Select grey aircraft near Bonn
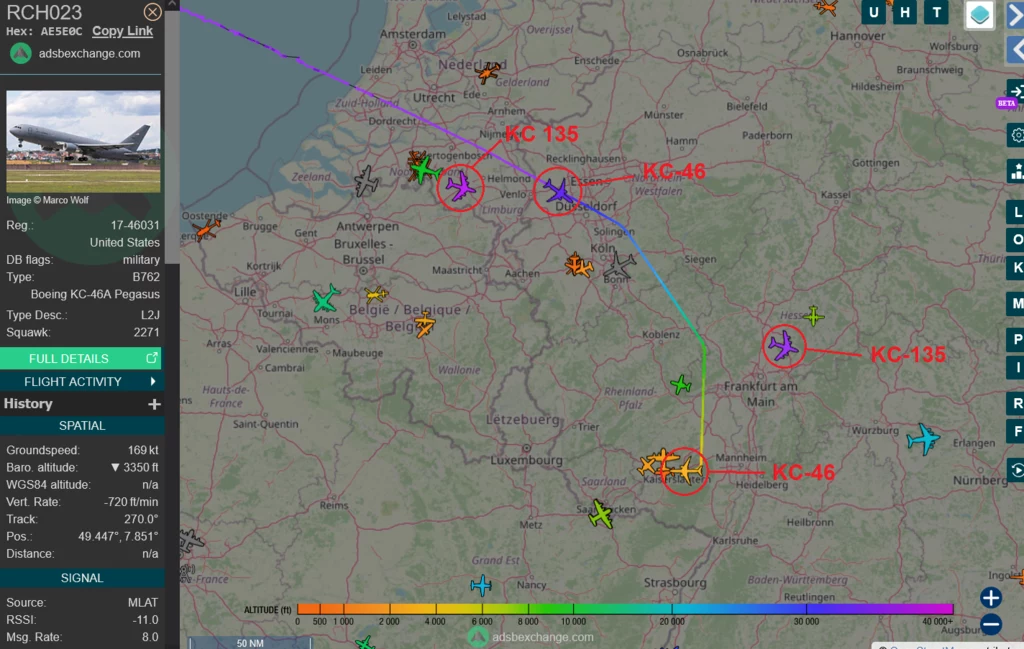Image resolution: width=1024 pixels, height=649 pixels. coord(618,265)
